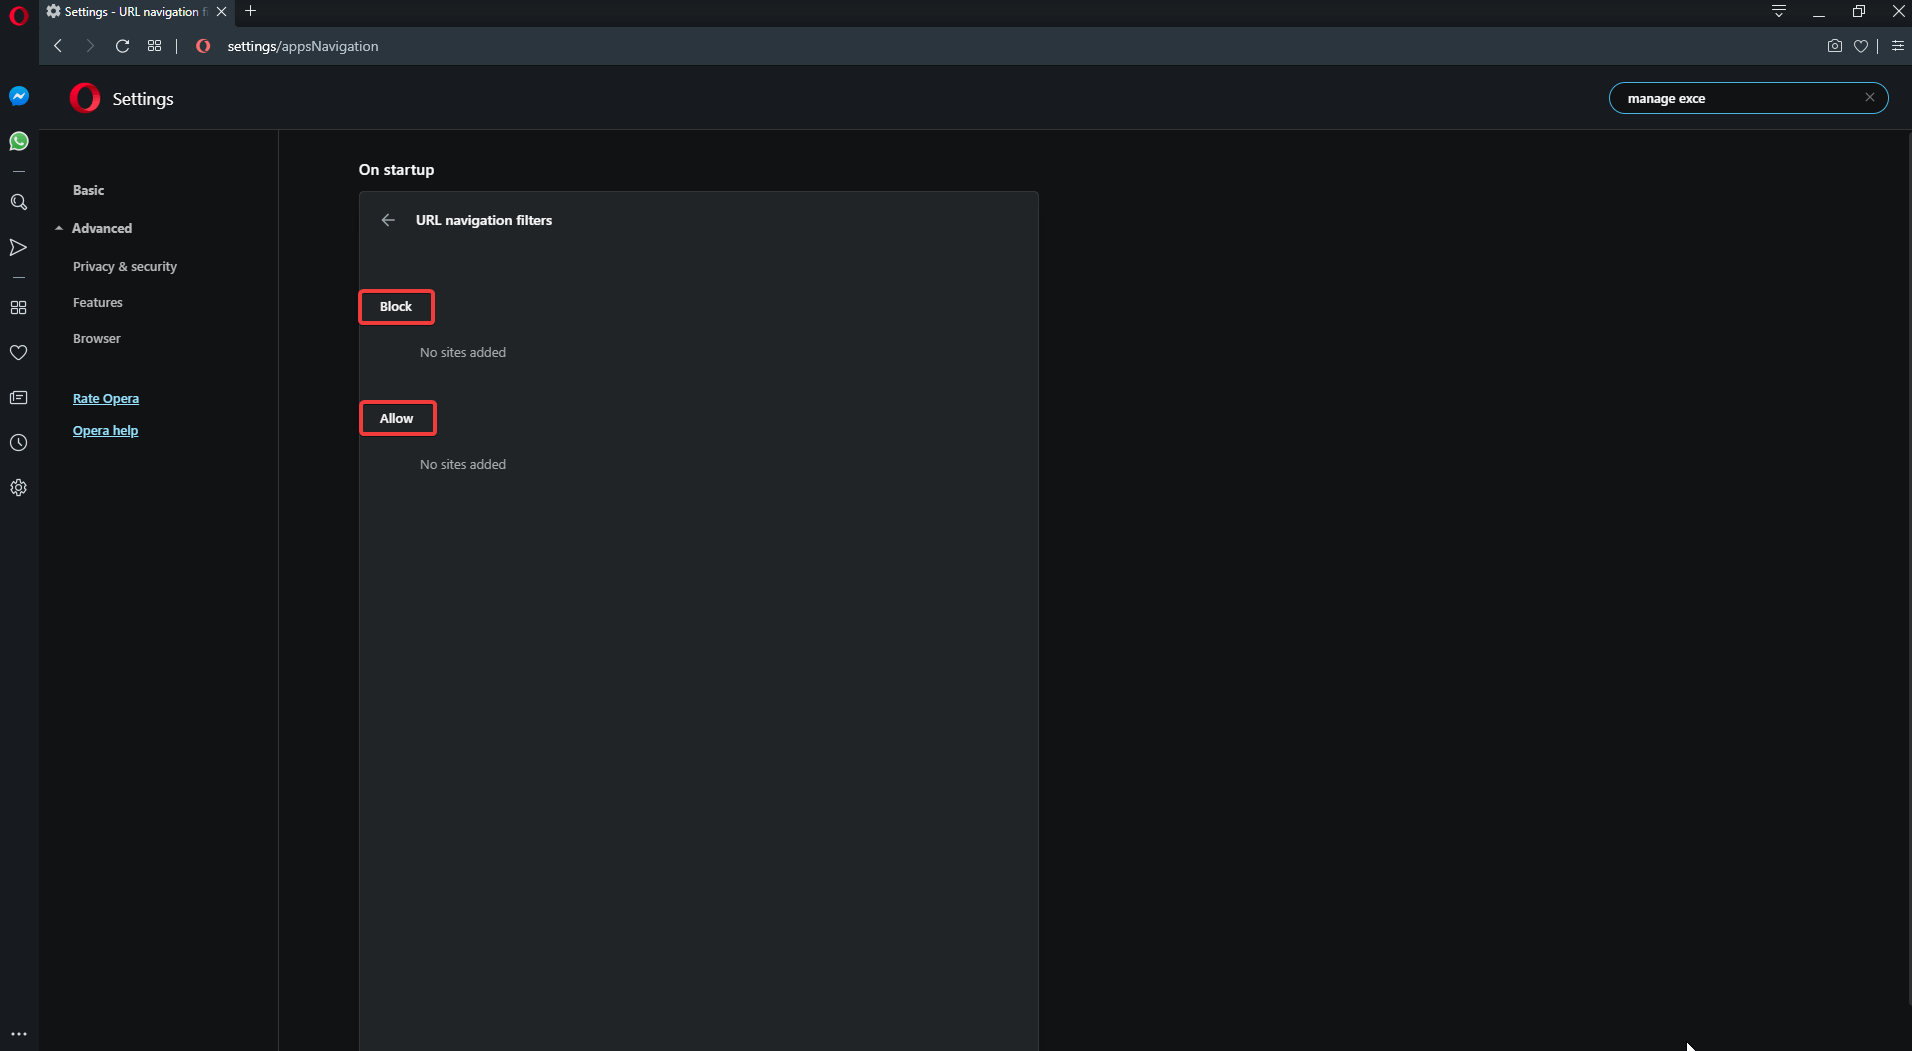Open sidebar setup via the ellipsis icon
Image resolution: width=1912 pixels, height=1051 pixels.
click(18, 1033)
